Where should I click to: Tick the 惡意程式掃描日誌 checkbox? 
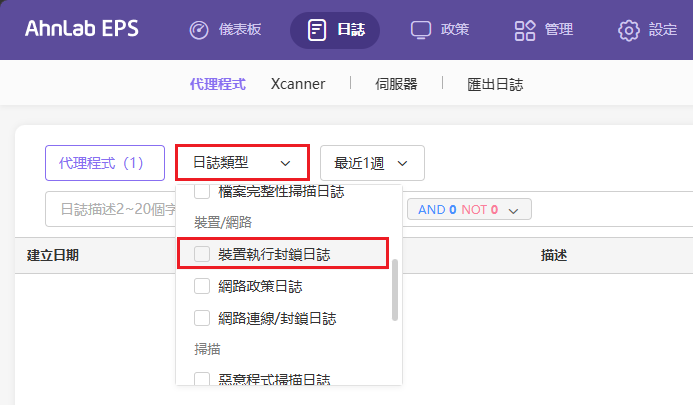tap(202, 378)
